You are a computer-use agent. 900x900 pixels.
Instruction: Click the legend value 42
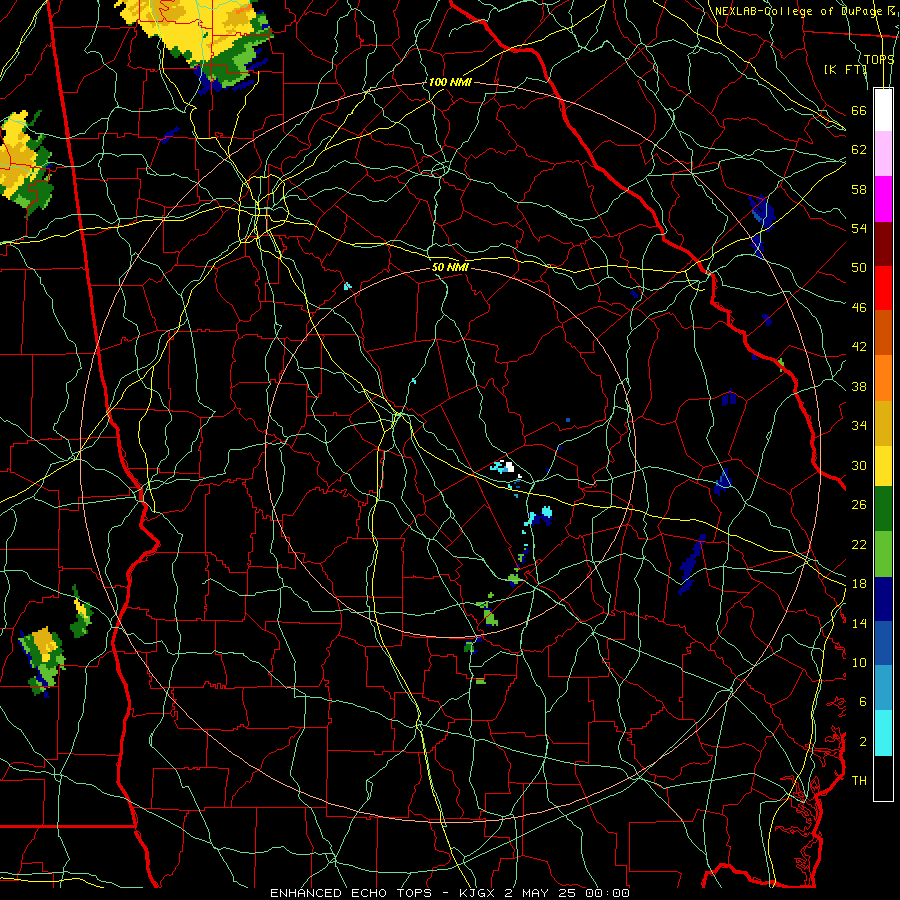[x=859, y=347]
